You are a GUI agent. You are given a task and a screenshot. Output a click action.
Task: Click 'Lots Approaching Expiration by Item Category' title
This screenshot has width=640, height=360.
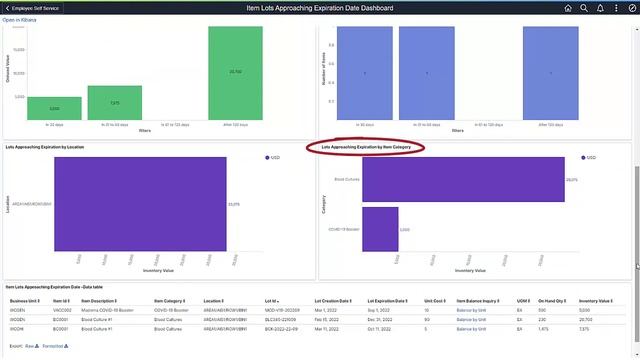click(366, 147)
